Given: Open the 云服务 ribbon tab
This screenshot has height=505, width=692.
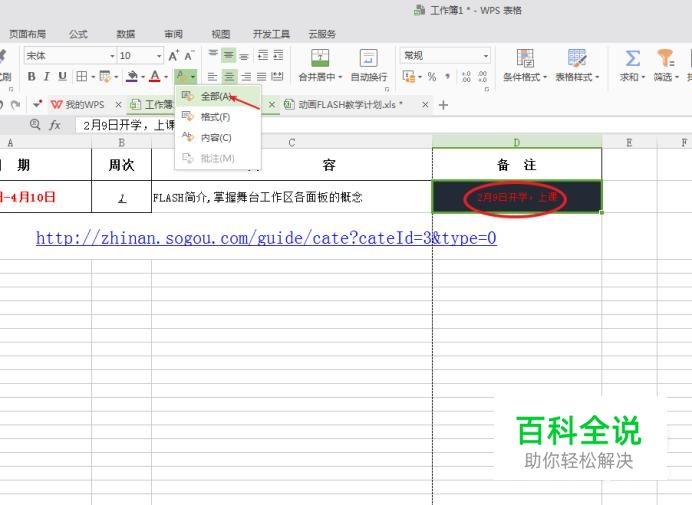Looking at the screenshot, I should click(322, 34).
